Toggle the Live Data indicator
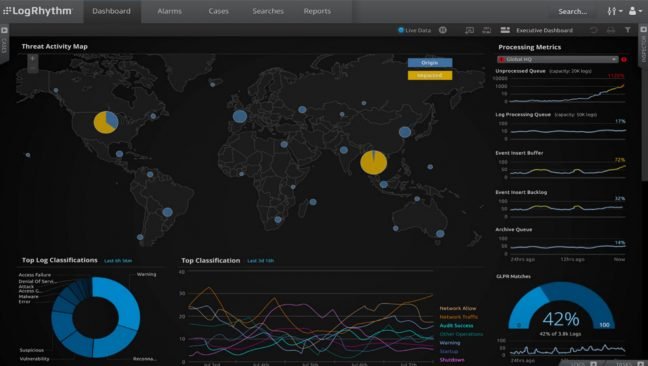This screenshot has height=366, width=648. click(x=414, y=30)
